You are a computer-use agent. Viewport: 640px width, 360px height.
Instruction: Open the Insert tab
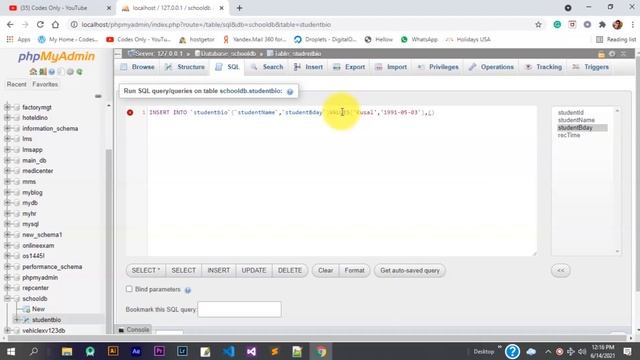pos(308,67)
